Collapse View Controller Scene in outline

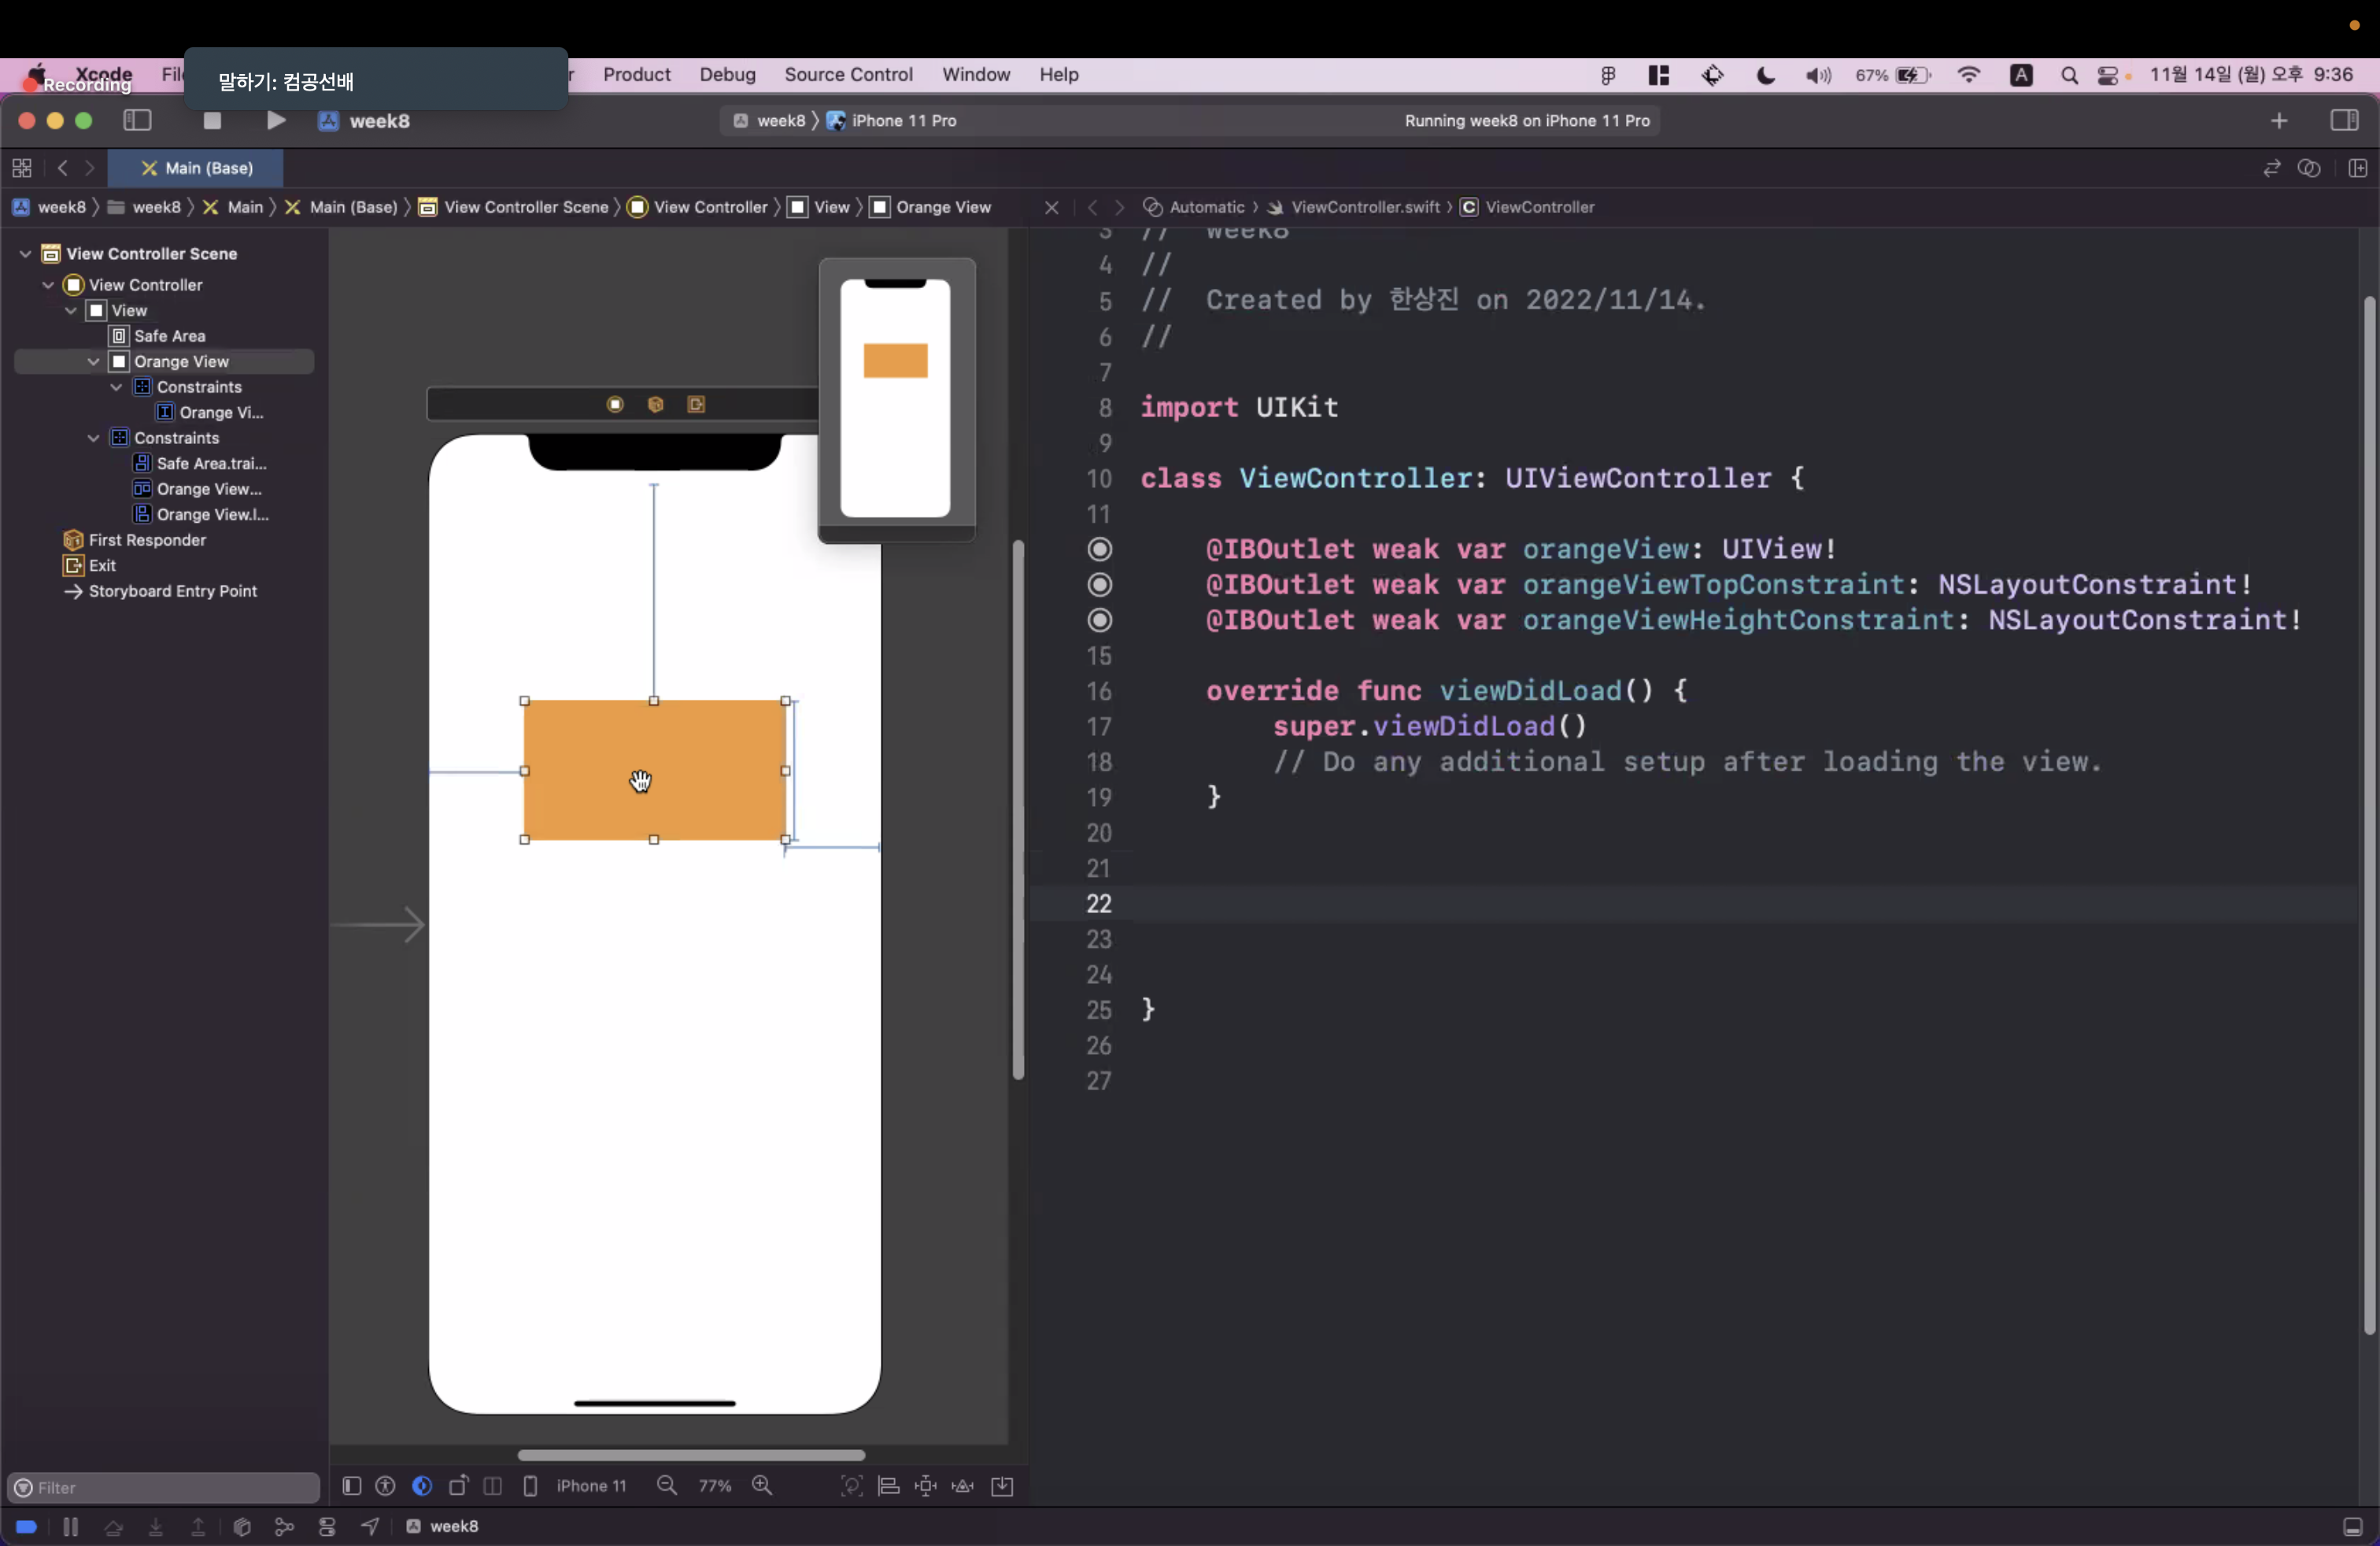pyautogui.click(x=25, y=254)
